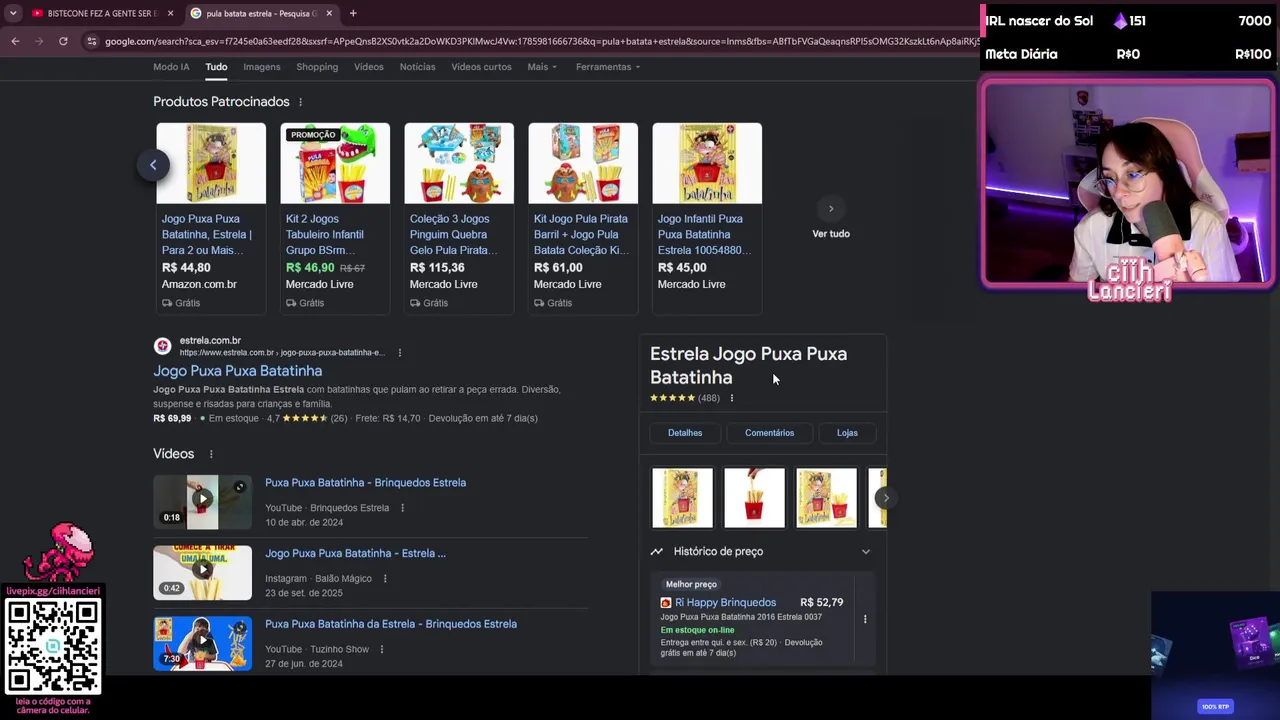Open Amazon Jogo Puxa Batatinha product image
Image resolution: width=1280 pixels, height=720 pixels.
coord(211,163)
